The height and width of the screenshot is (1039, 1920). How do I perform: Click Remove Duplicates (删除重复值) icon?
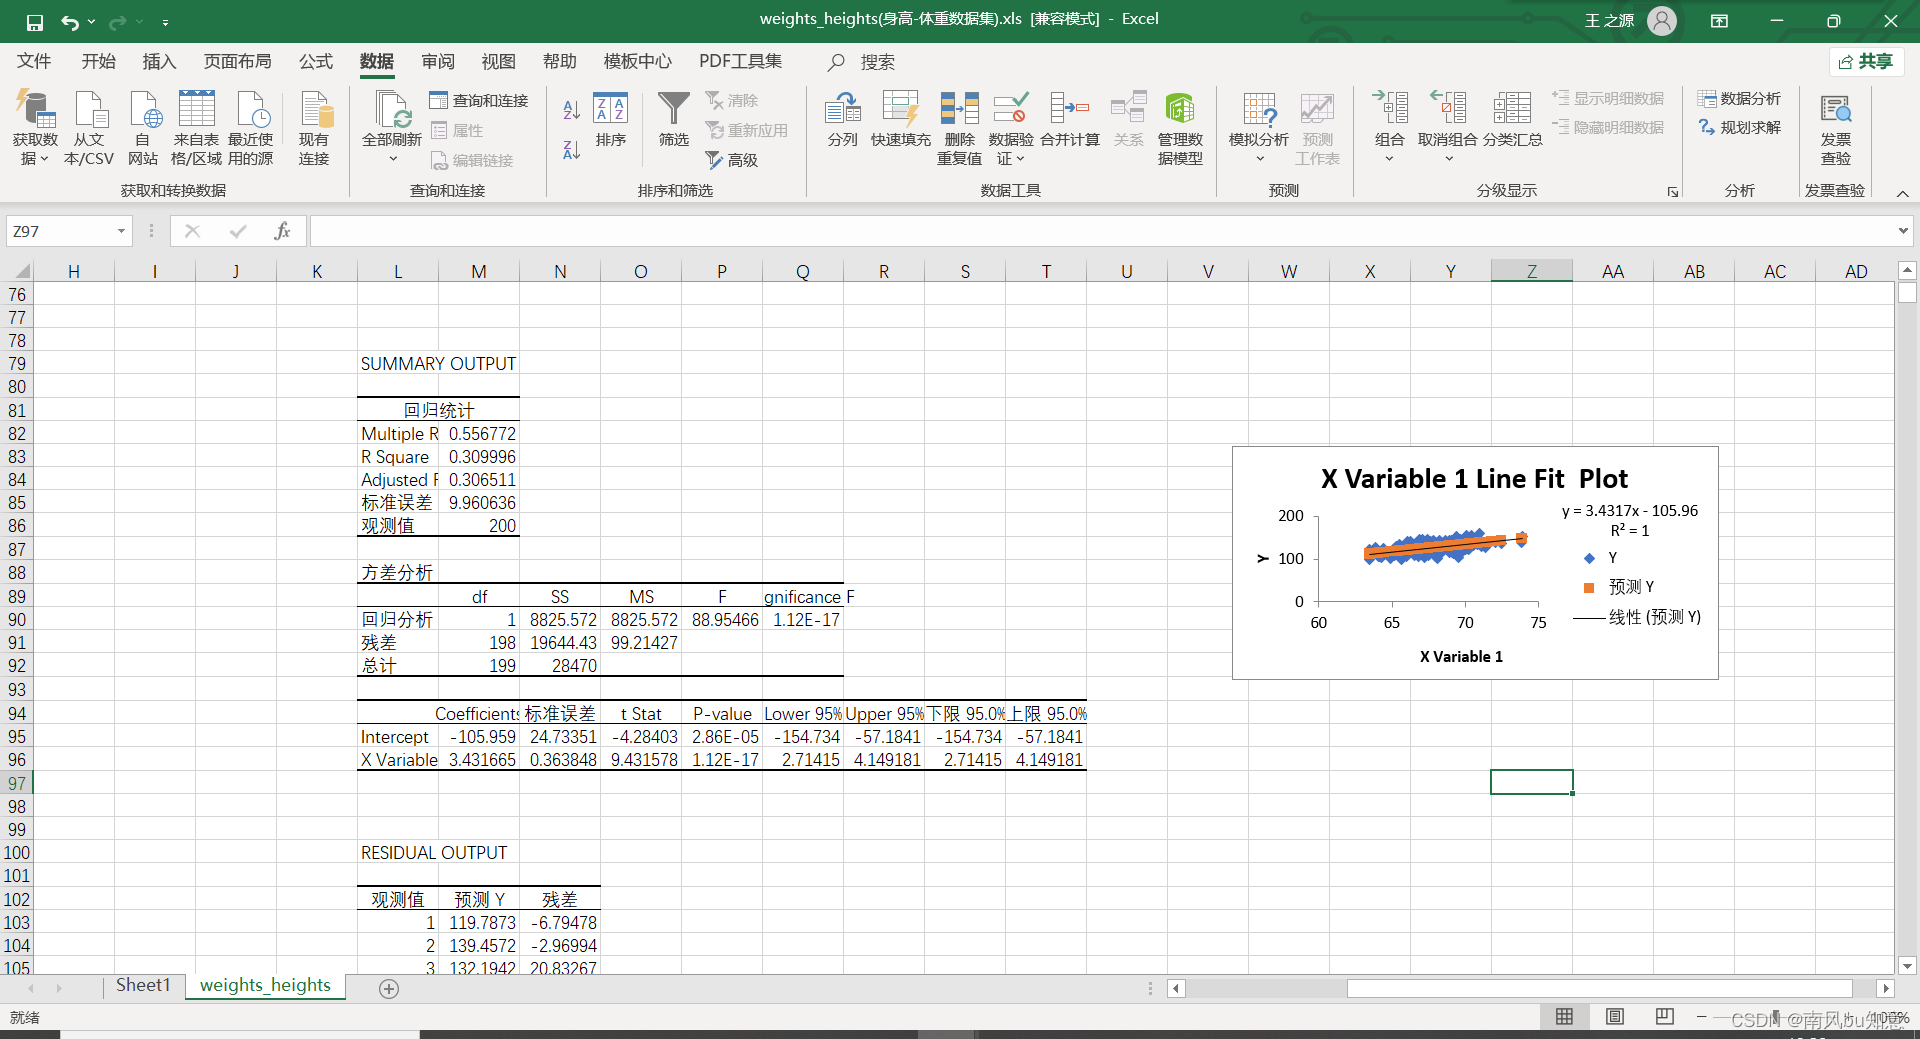[x=959, y=128]
